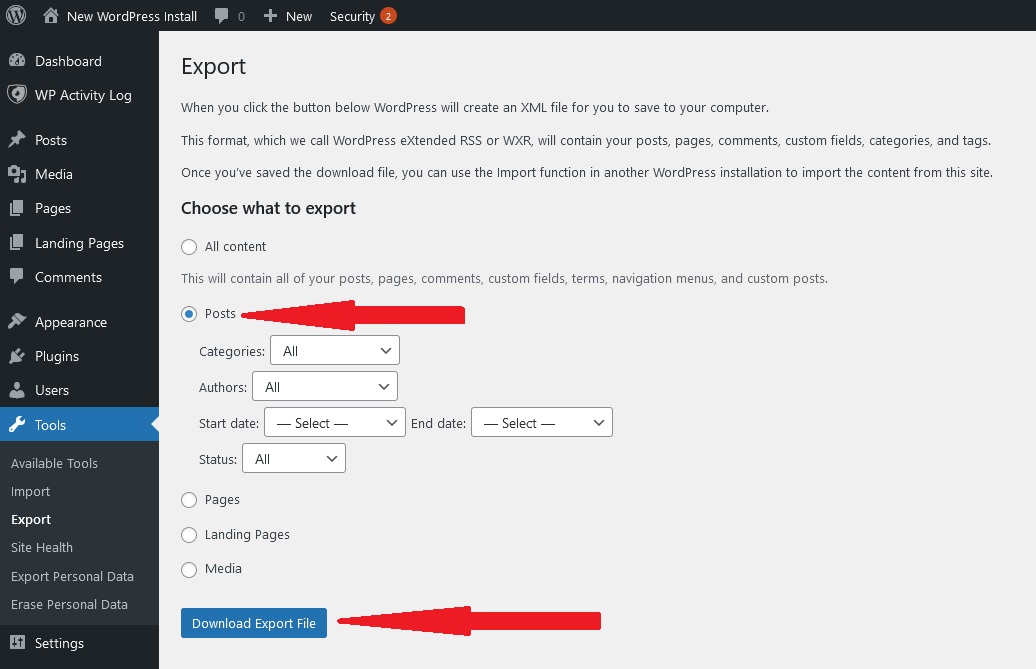Click the New WordPress Install site name
Screen dimensions: 1036x669
coord(132,17)
